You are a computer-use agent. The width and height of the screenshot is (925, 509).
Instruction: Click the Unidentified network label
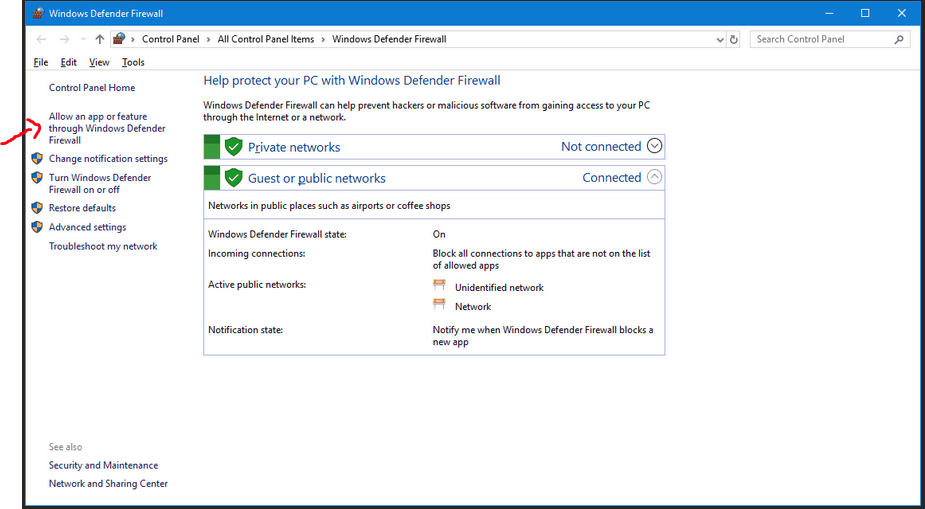(499, 287)
